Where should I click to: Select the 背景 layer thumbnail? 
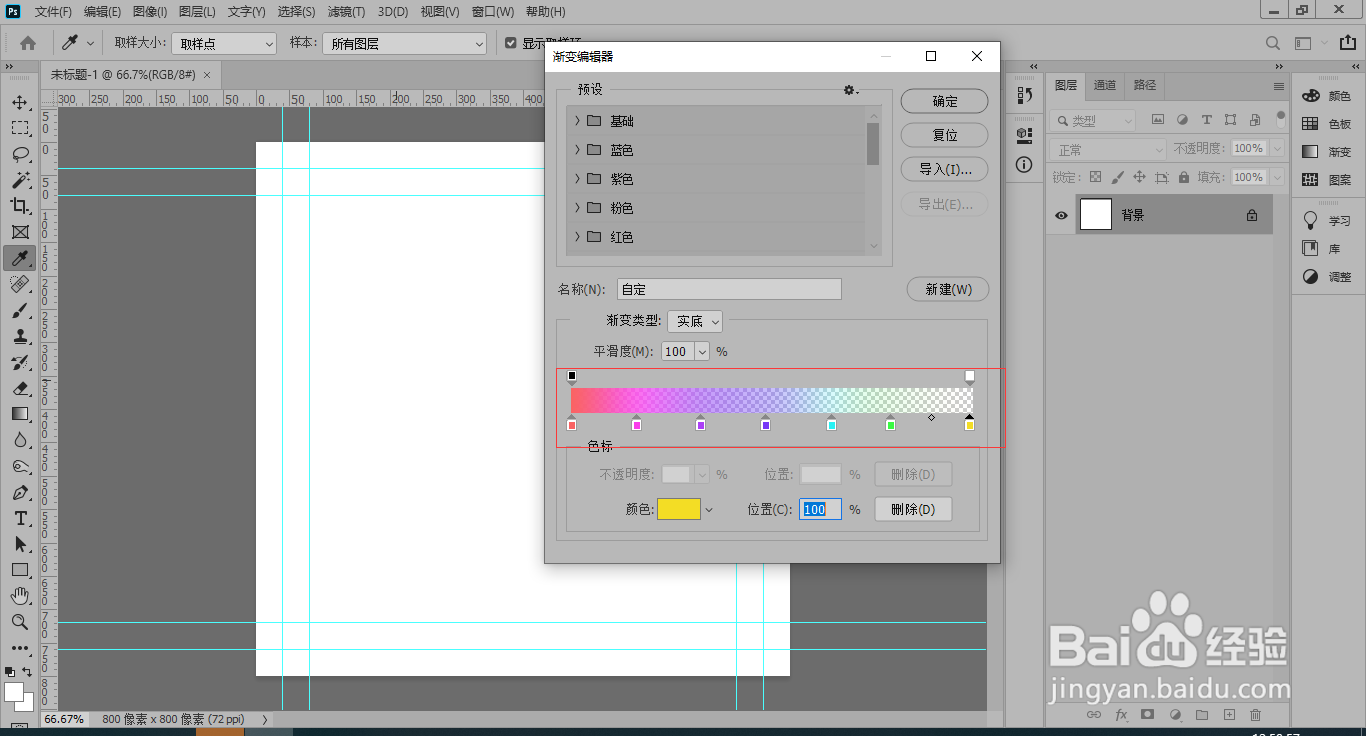point(1096,215)
